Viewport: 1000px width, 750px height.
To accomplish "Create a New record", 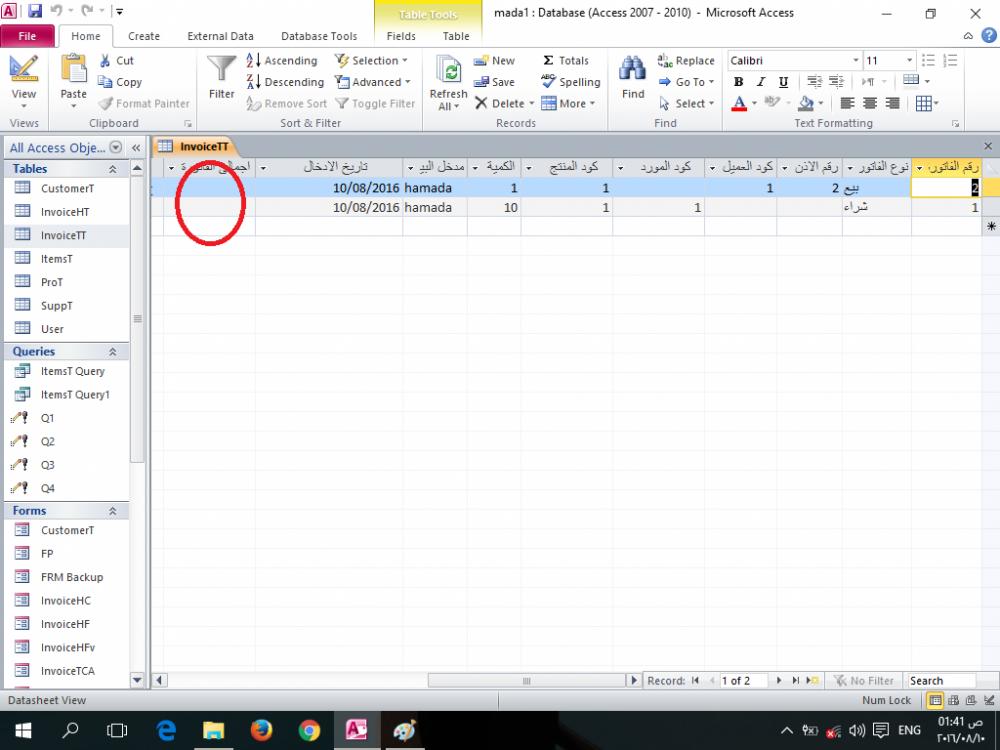I will tap(494, 61).
